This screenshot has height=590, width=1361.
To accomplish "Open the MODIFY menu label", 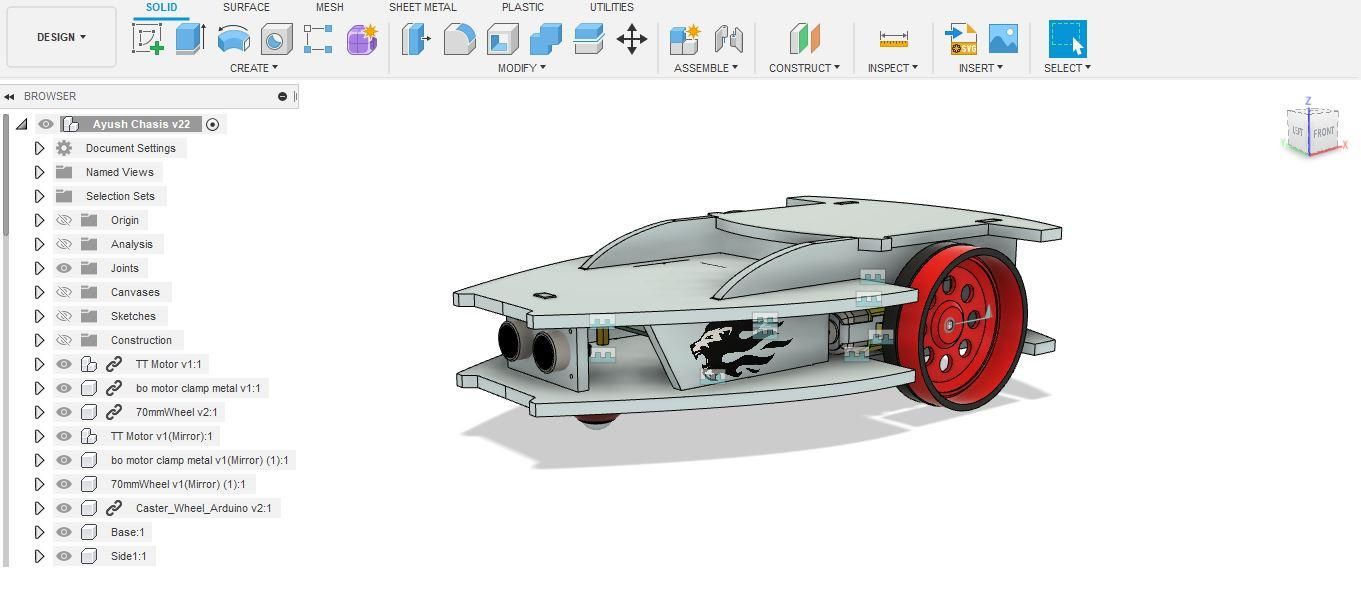I will [x=522, y=68].
